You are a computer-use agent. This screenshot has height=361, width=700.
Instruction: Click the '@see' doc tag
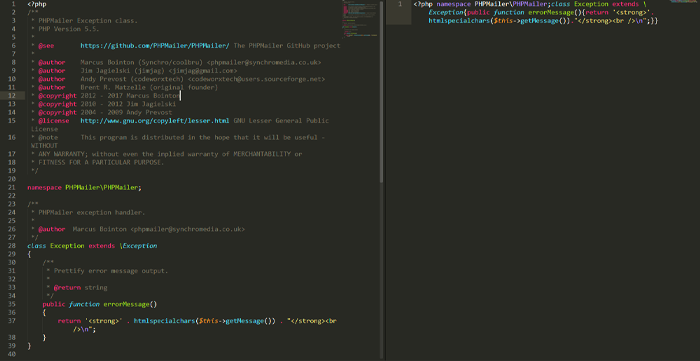click(46, 46)
